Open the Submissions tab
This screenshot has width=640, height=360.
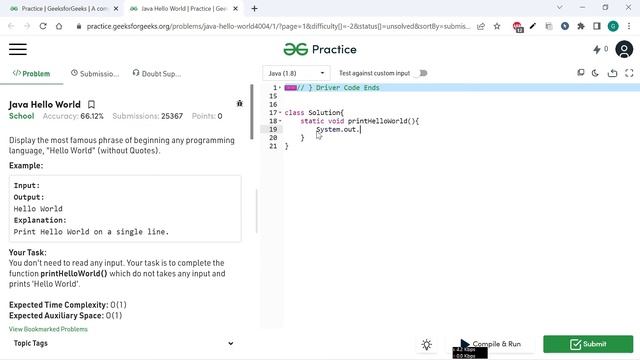pyautogui.click(x=95, y=73)
